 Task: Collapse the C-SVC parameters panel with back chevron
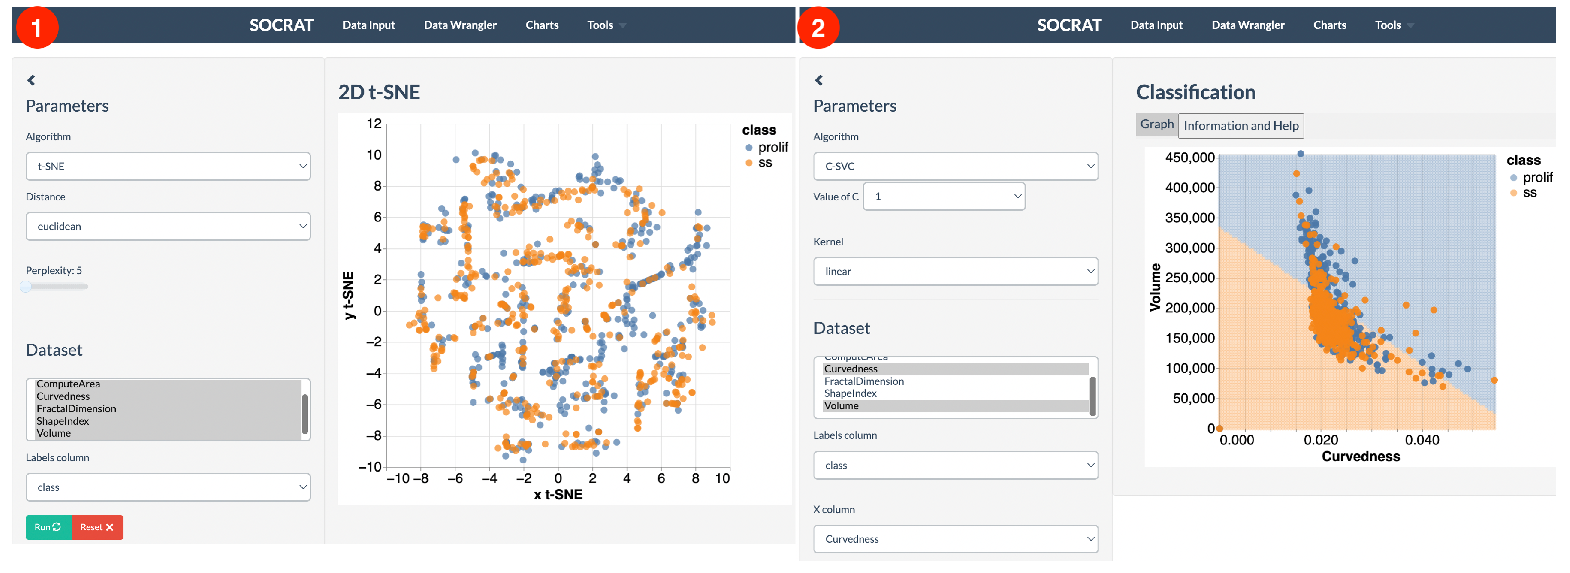click(x=819, y=80)
